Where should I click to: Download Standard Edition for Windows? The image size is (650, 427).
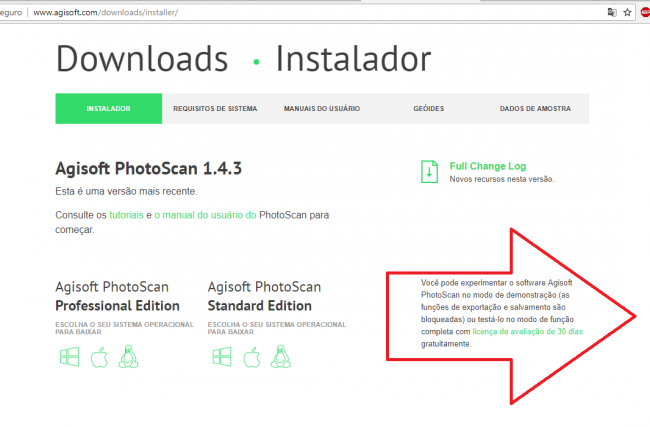pos(222,357)
